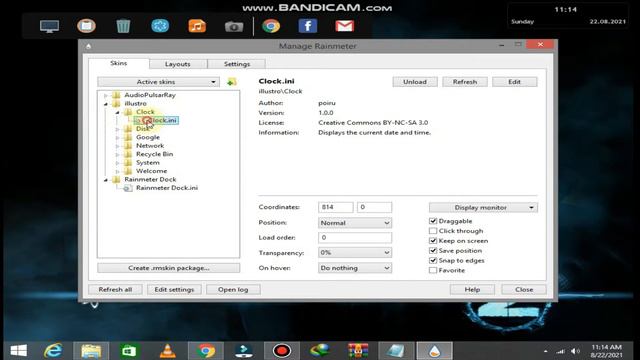The height and width of the screenshot is (360, 640).
Task: Disable the Draggable checkbox
Action: coord(433,221)
